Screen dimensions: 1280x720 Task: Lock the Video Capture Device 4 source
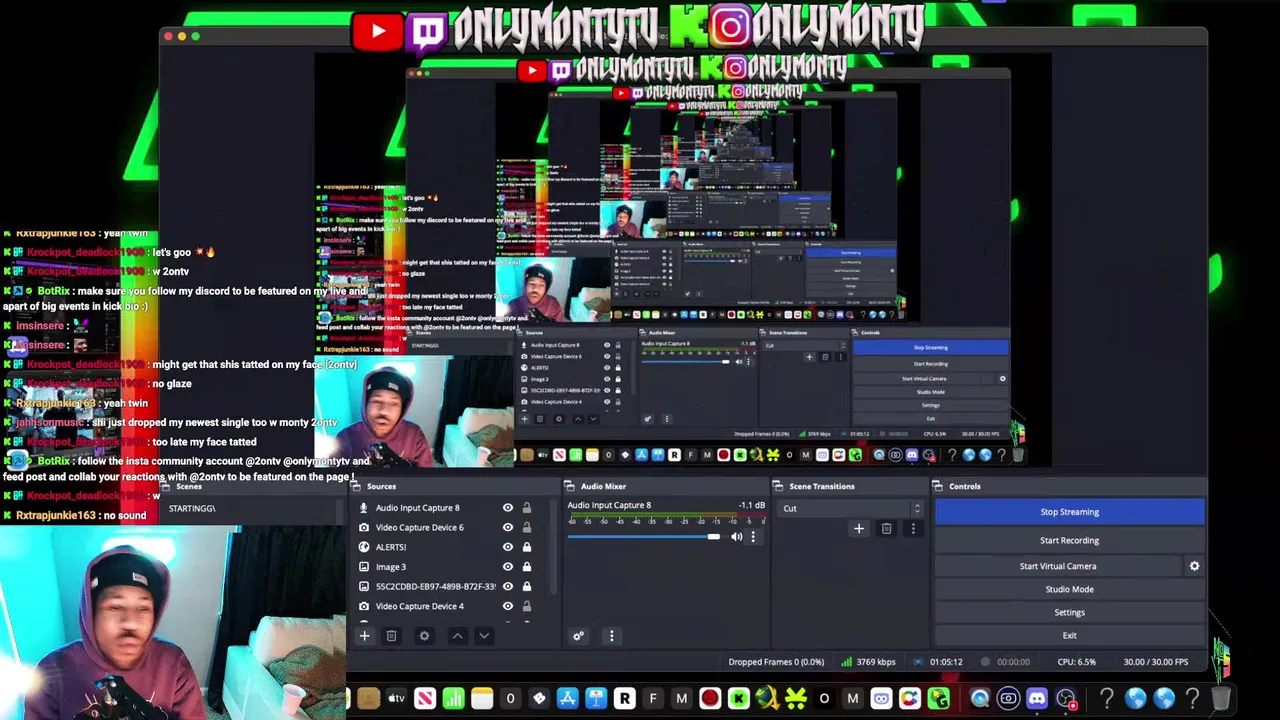point(527,606)
